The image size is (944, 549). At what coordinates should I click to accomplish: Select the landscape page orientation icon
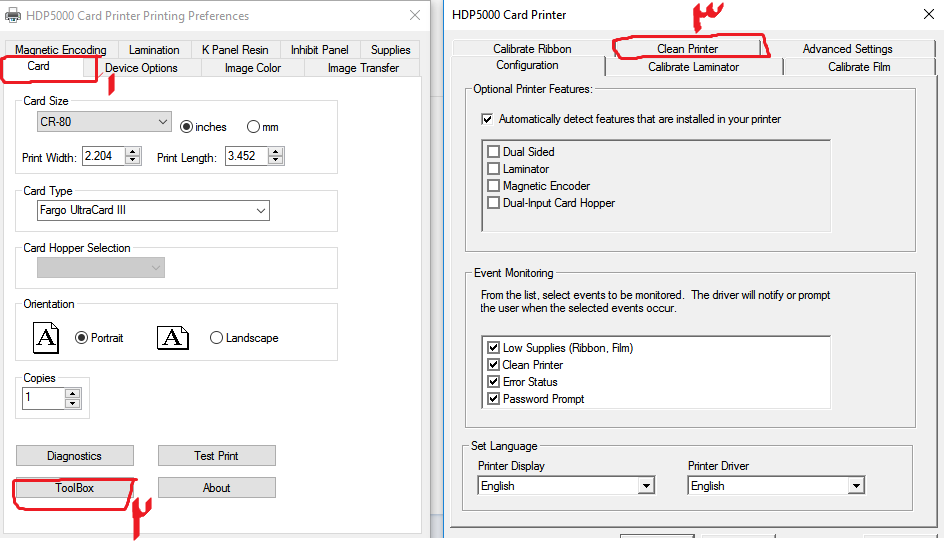tap(173, 338)
